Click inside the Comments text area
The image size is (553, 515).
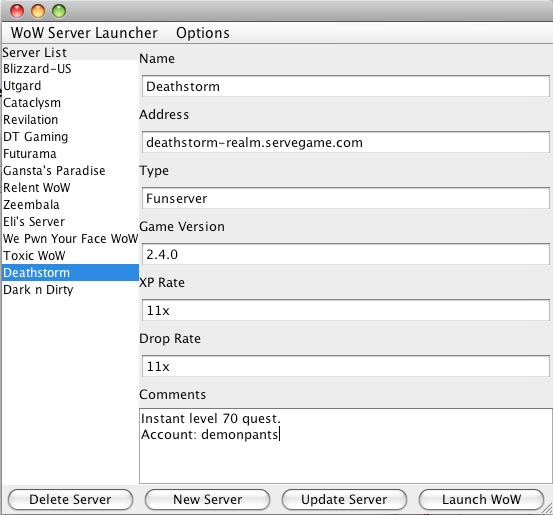346,446
